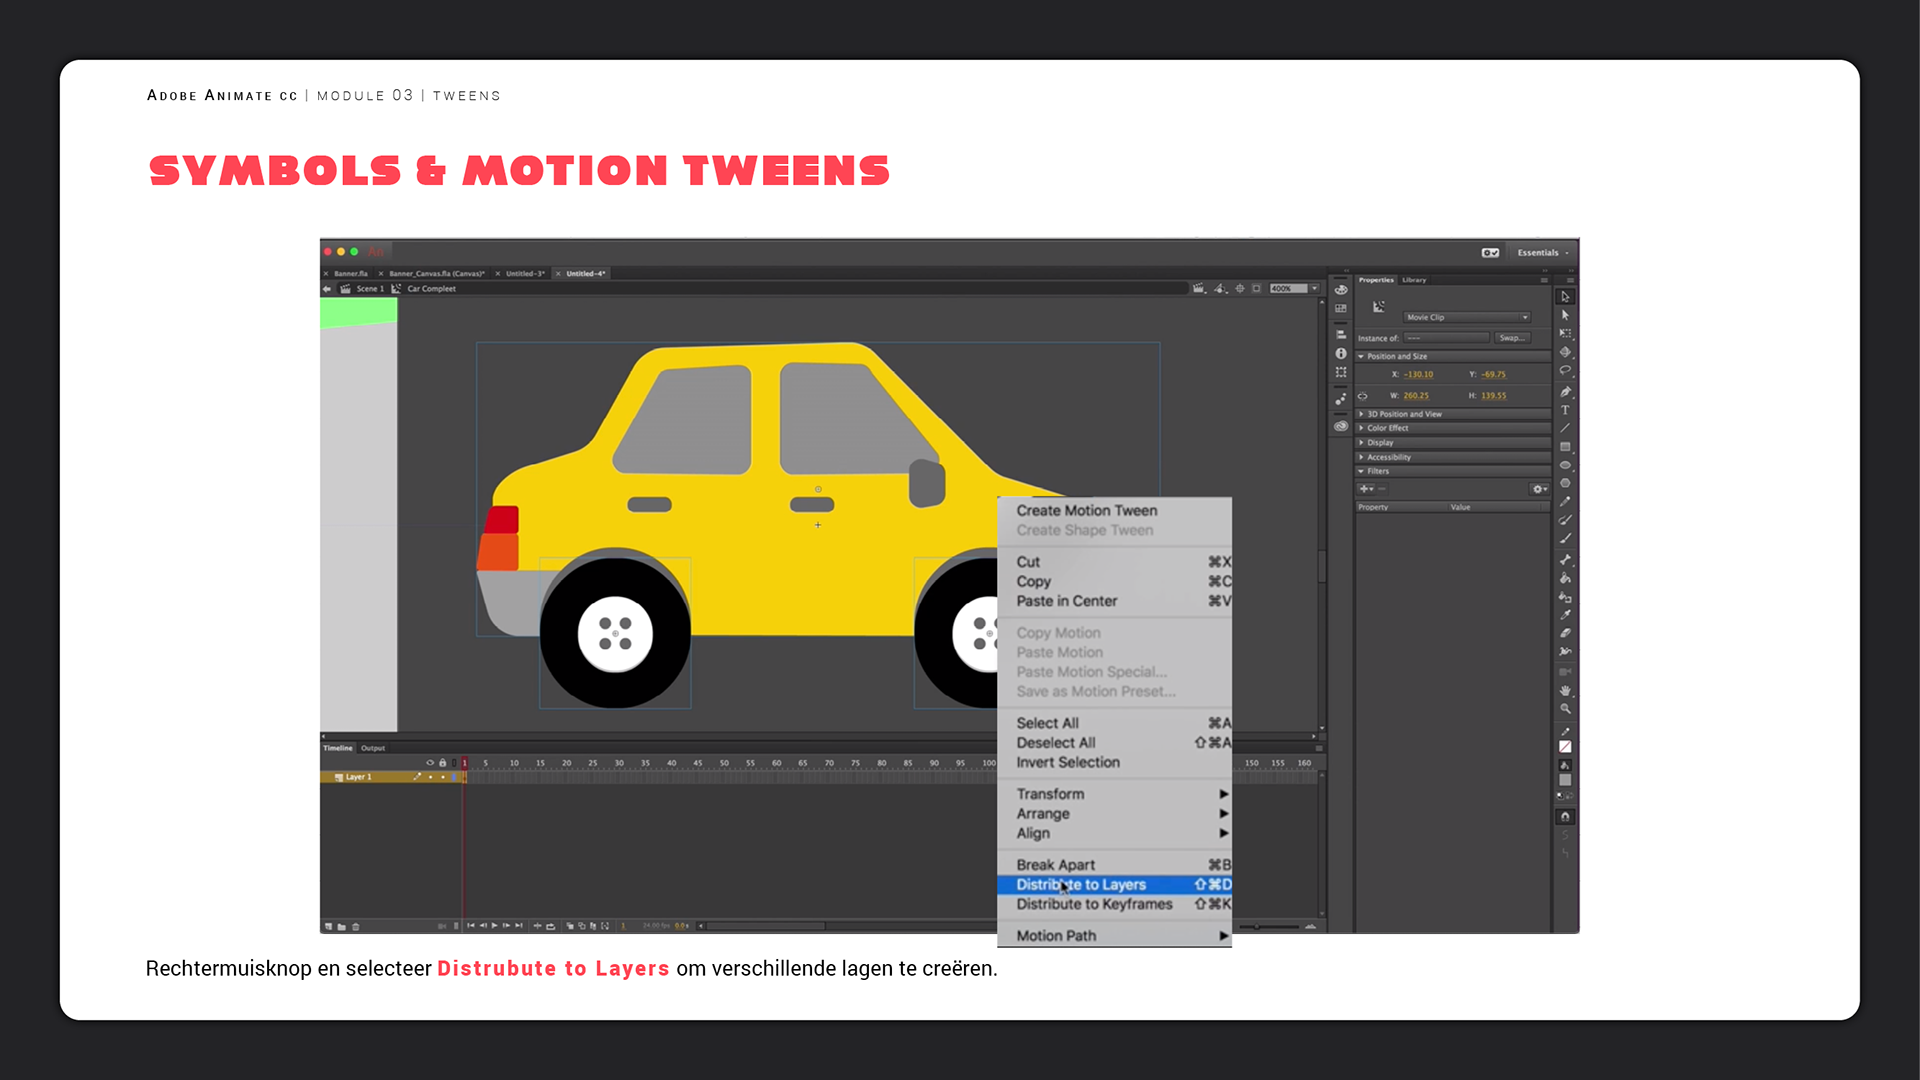Screen dimensions: 1920x1080
Task: Select the Pen tool
Action: pyautogui.click(x=1565, y=392)
